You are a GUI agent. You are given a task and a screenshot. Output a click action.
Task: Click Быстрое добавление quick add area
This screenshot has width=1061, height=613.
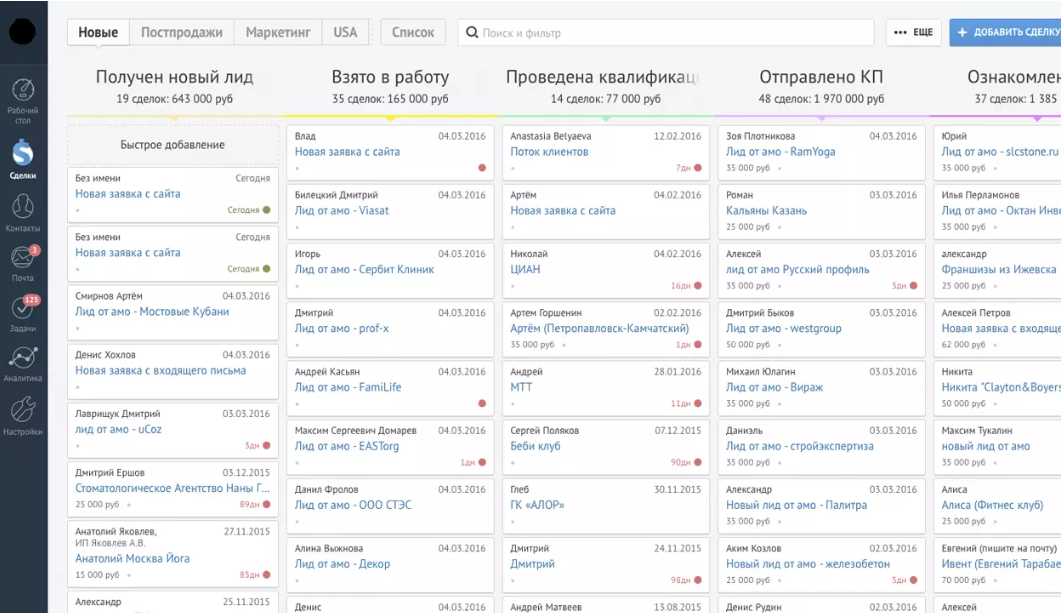point(173,145)
